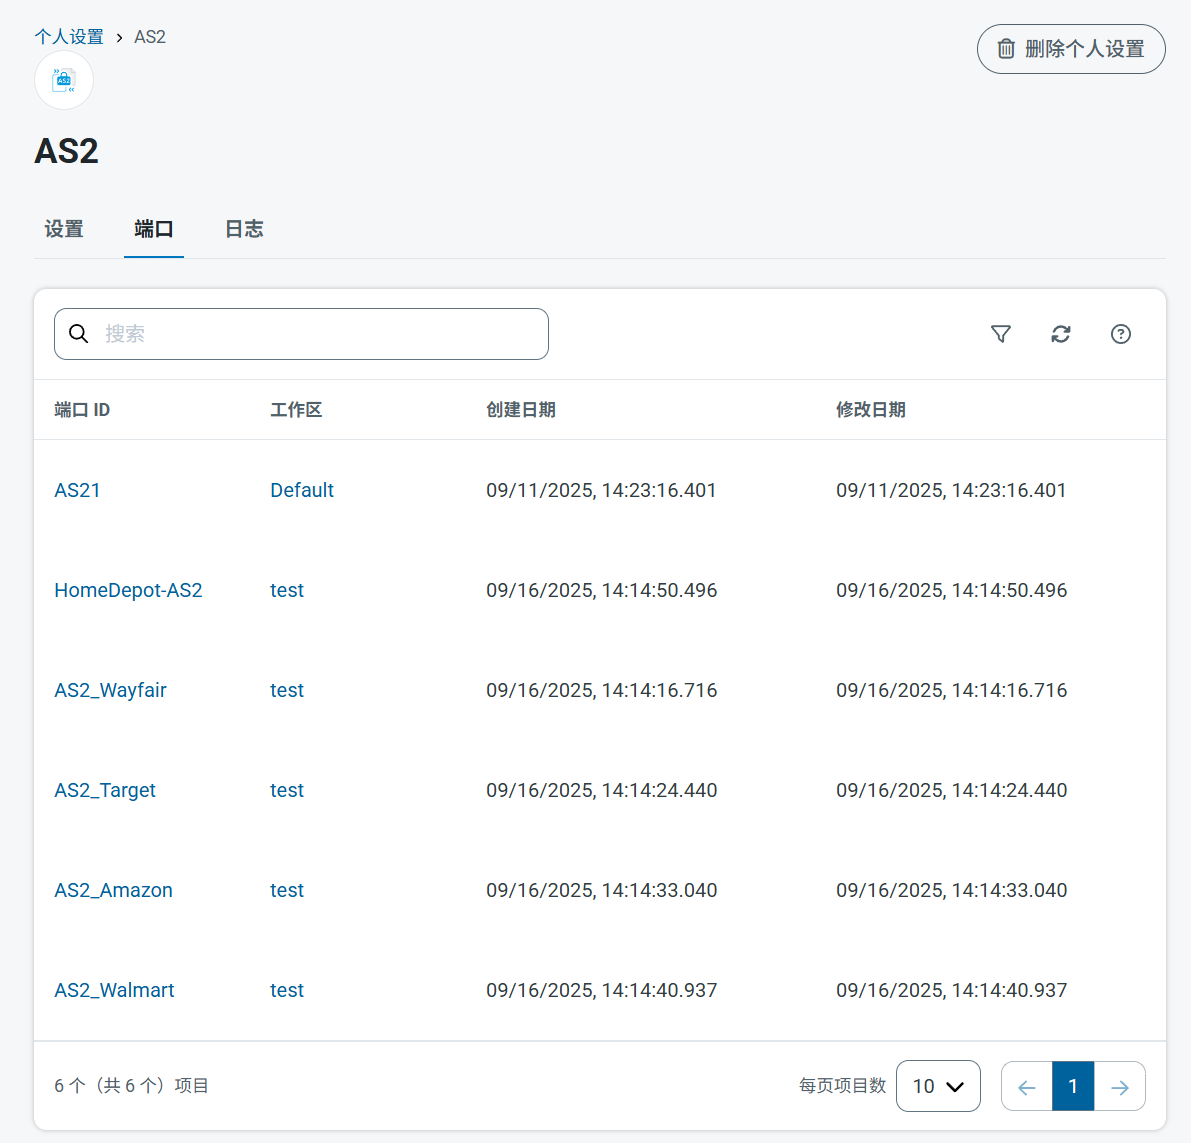The width and height of the screenshot is (1191, 1143).
Task: Switch to the 日志 tab
Action: 244,229
